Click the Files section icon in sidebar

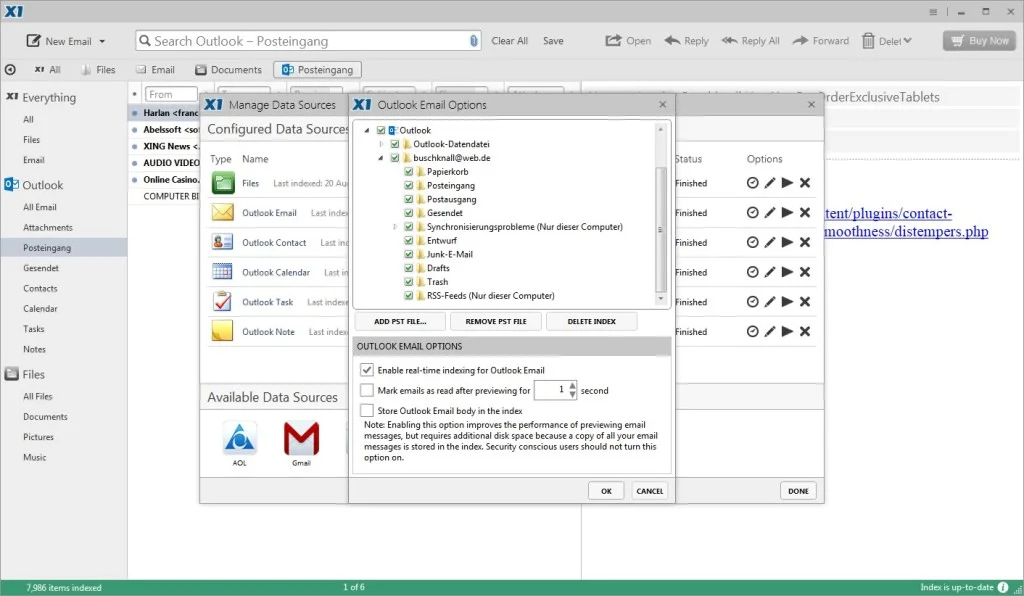coord(11,374)
